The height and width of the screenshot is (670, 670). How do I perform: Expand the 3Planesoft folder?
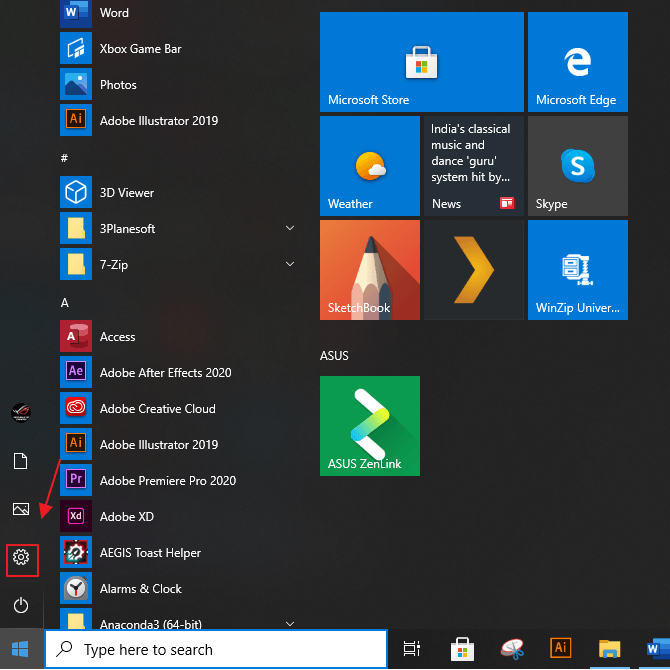tap(290, 228)
